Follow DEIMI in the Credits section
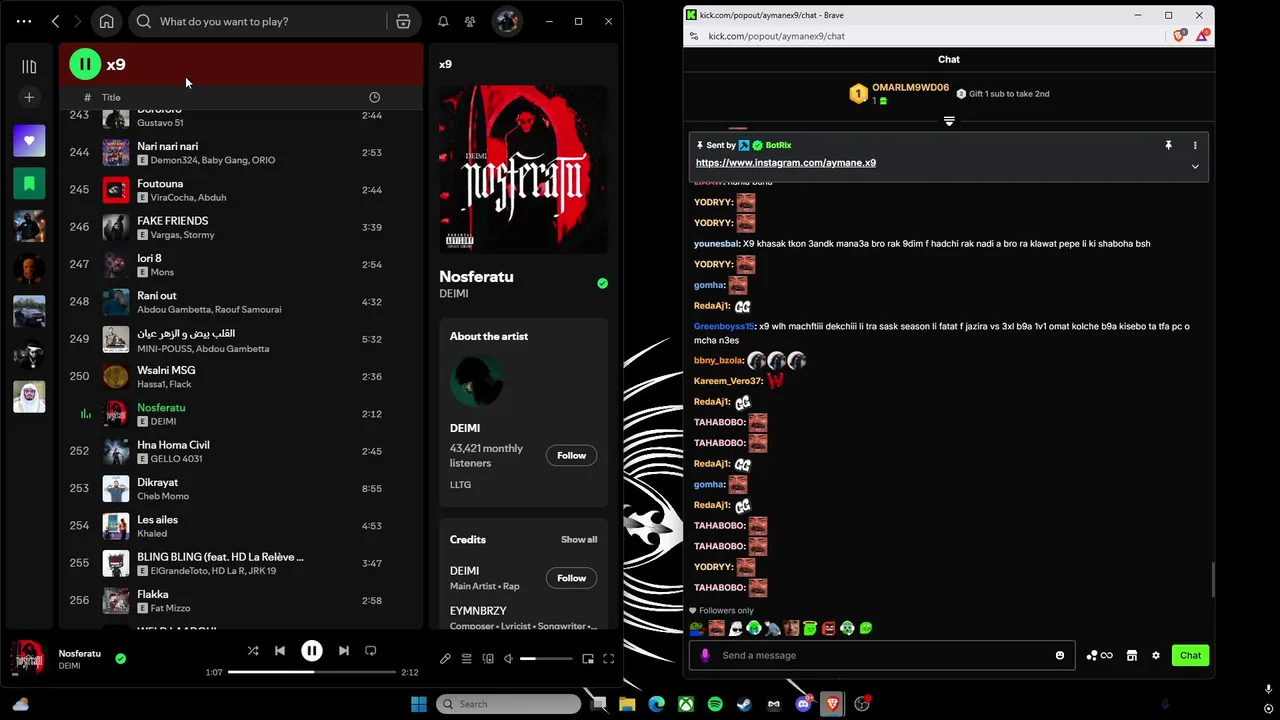Screen dimensions: 1280x720 point(571,578)
